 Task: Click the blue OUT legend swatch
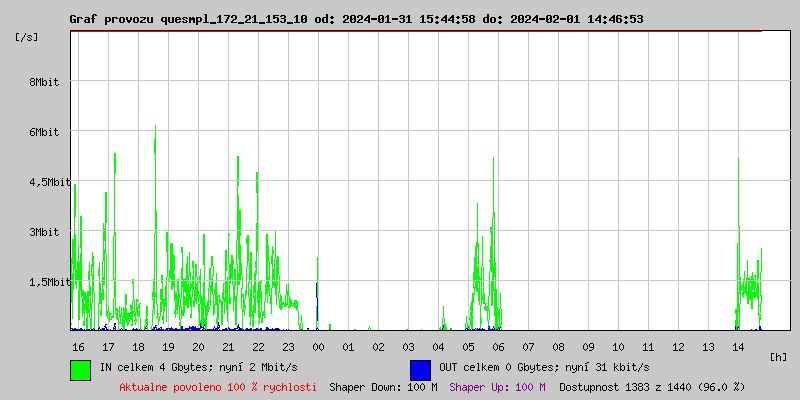(x=420, y=369)
